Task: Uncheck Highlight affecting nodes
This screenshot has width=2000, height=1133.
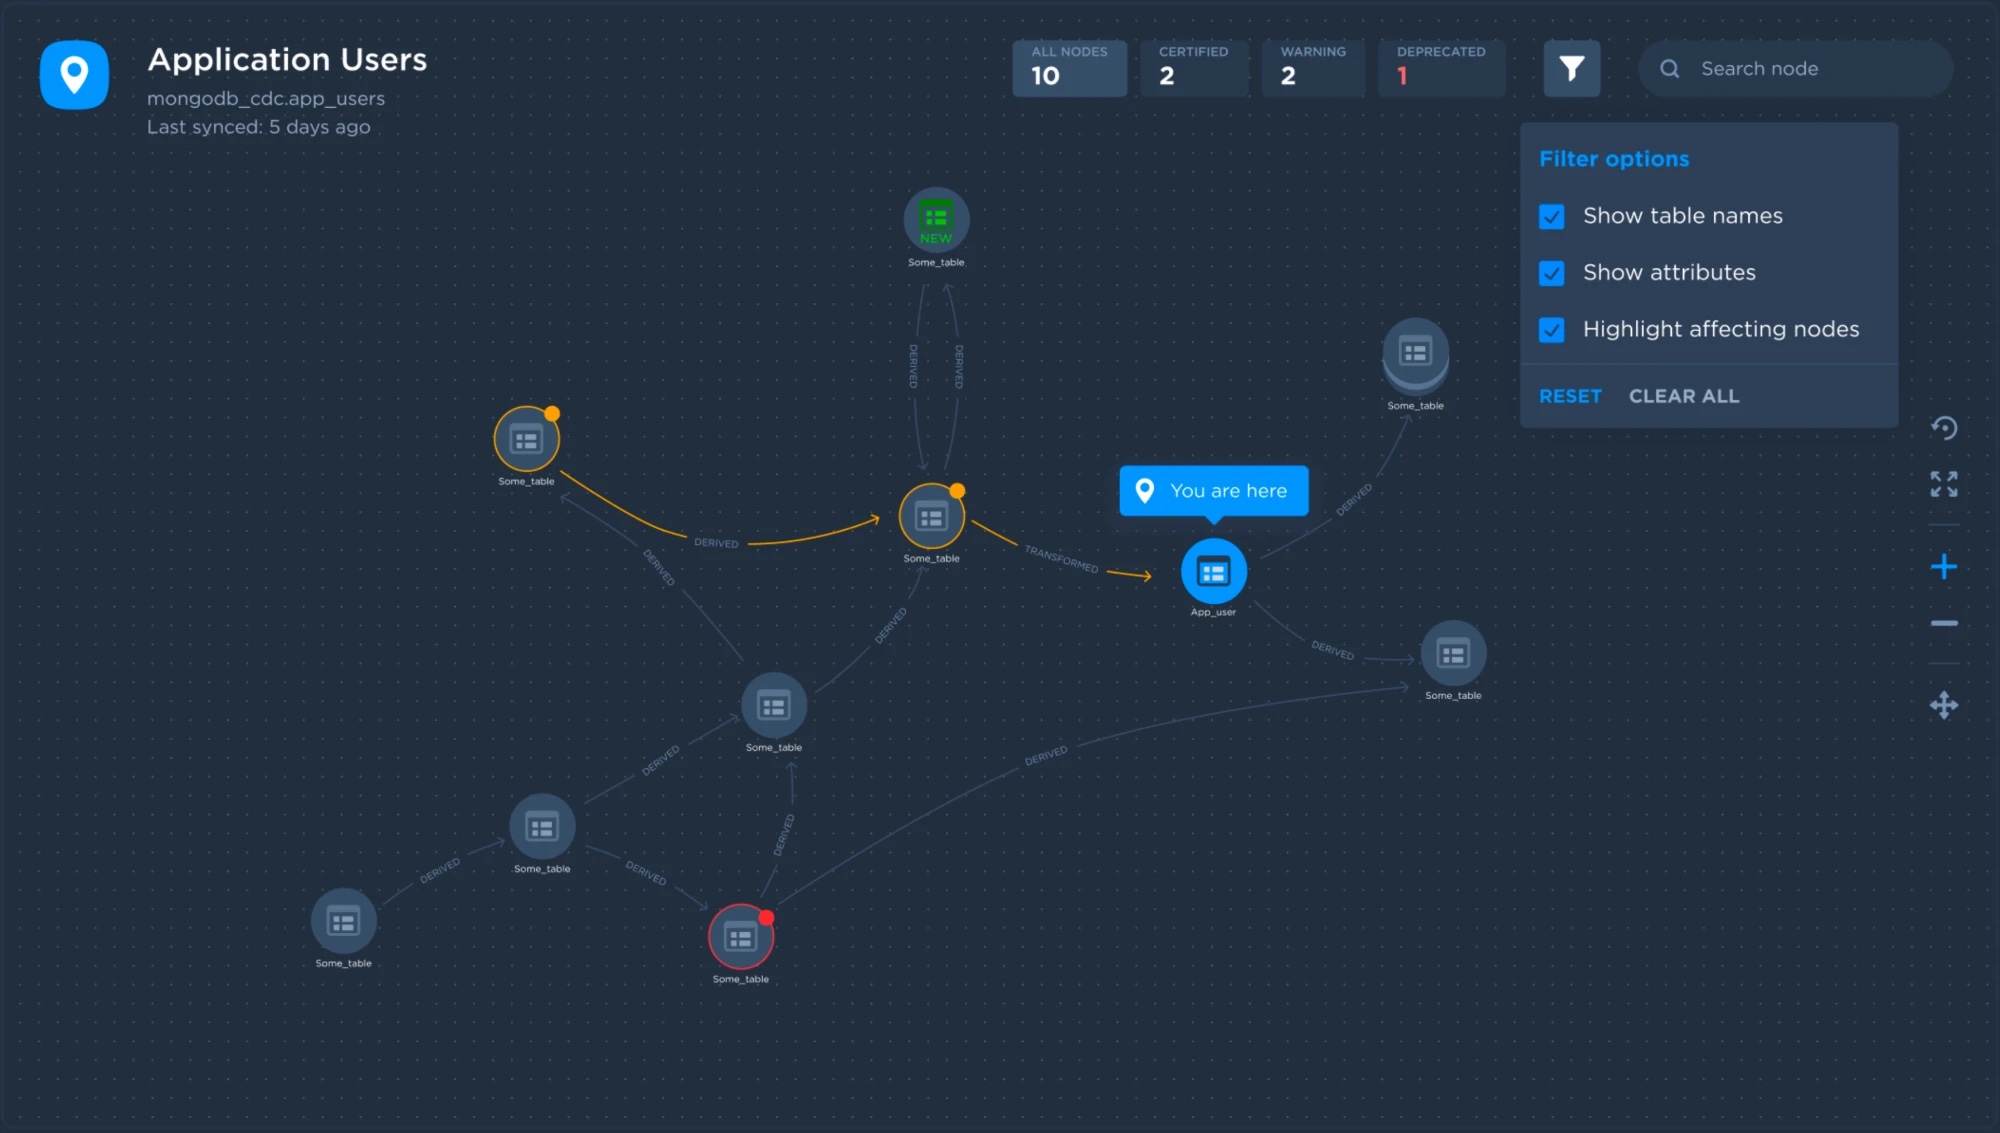Action: point(1551,330)
